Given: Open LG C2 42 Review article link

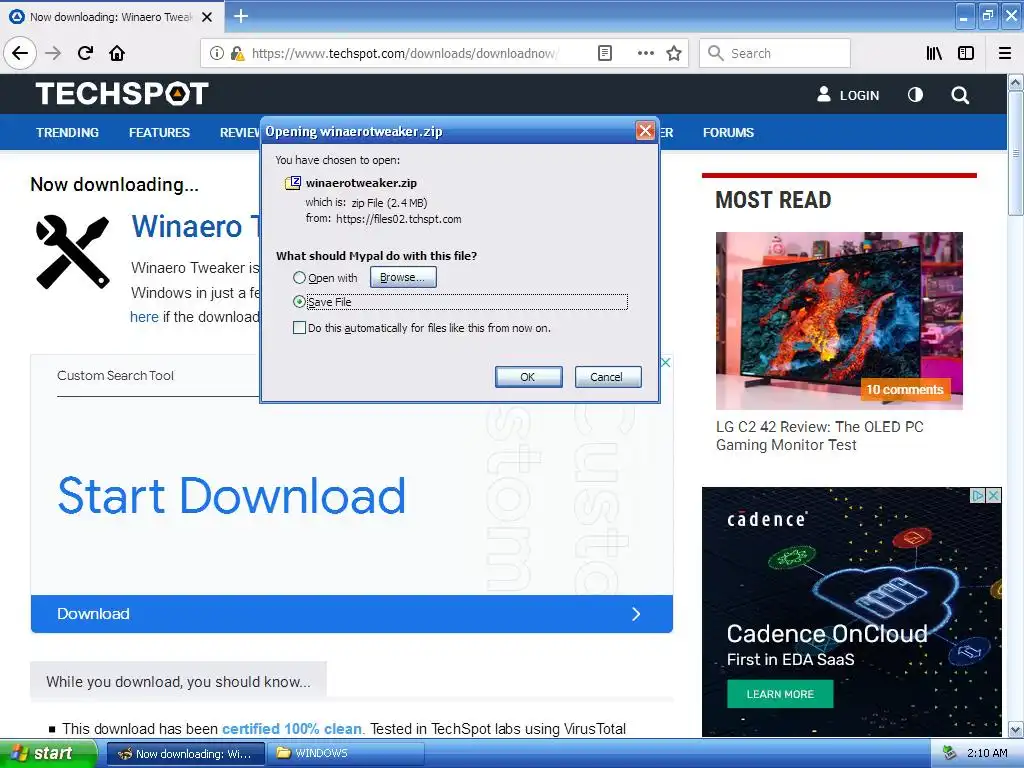Looking at the screenshot, I should pos(820,436).
